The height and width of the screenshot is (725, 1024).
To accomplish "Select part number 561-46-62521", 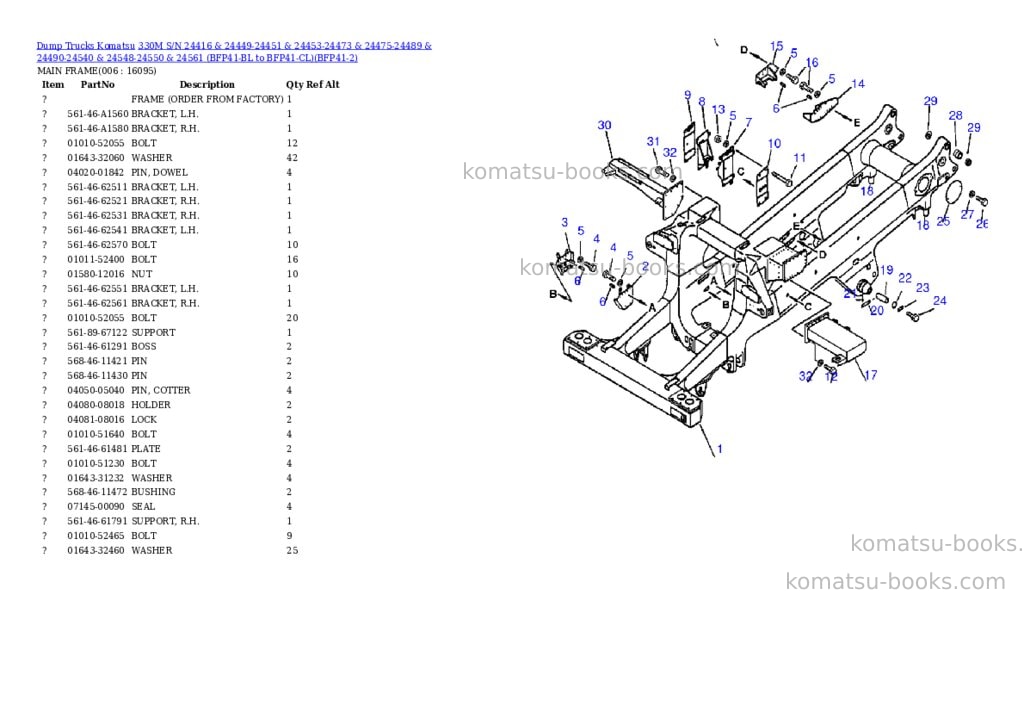I will pyautogui.click(x=97, y=201).
